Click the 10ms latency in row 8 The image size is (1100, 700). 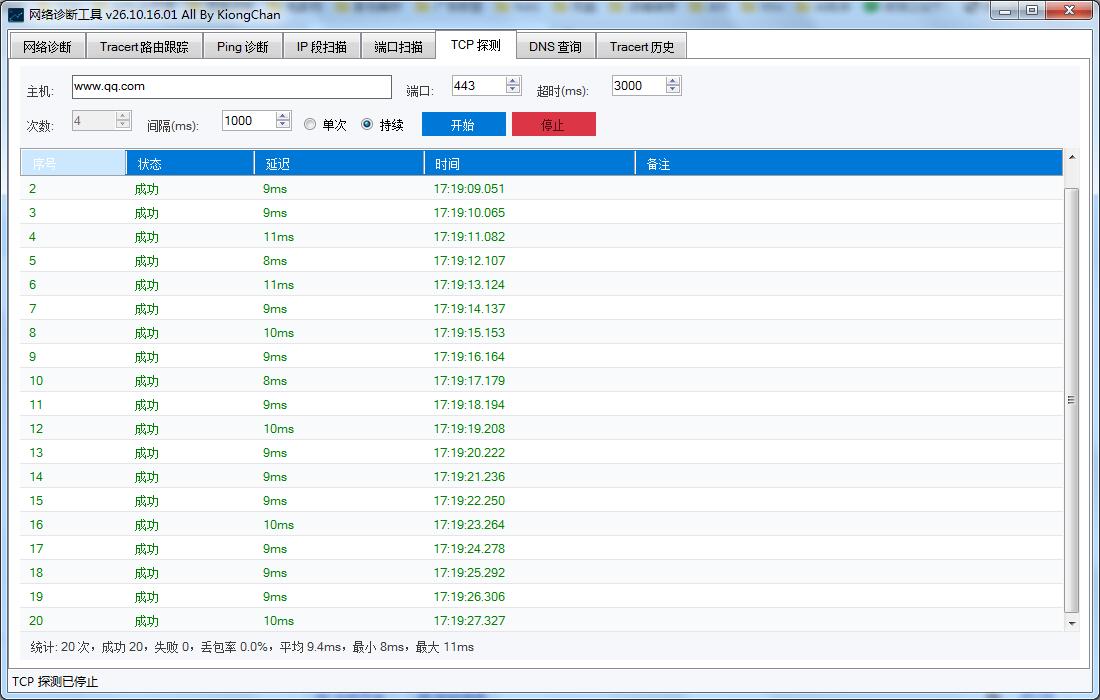(x=279, y=332)
